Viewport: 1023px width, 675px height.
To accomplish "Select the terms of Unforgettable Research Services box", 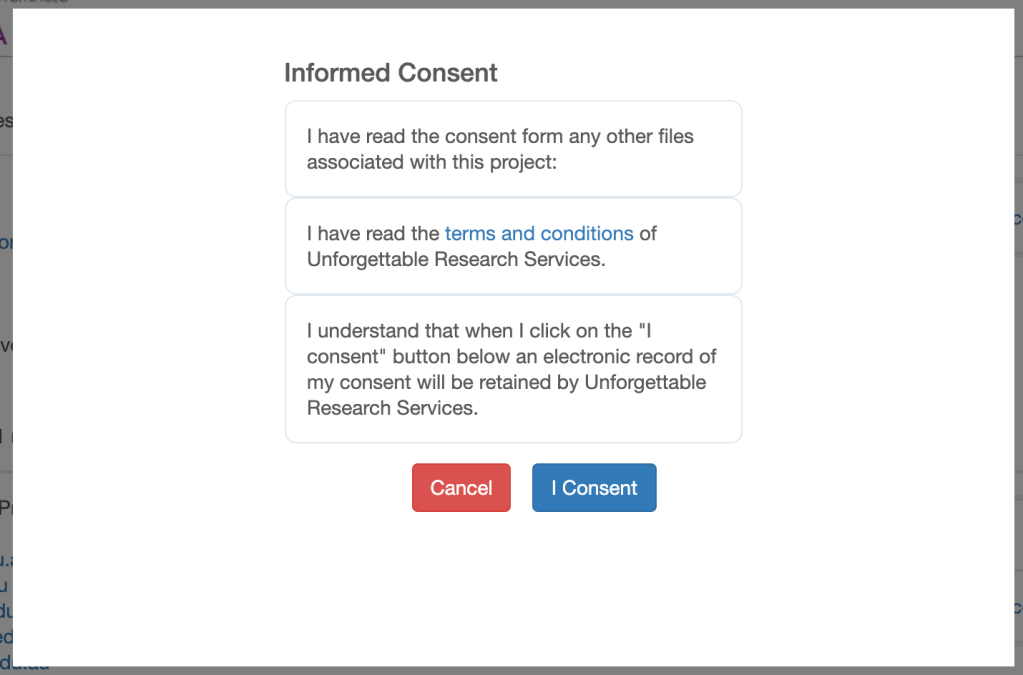I will 513,246.
